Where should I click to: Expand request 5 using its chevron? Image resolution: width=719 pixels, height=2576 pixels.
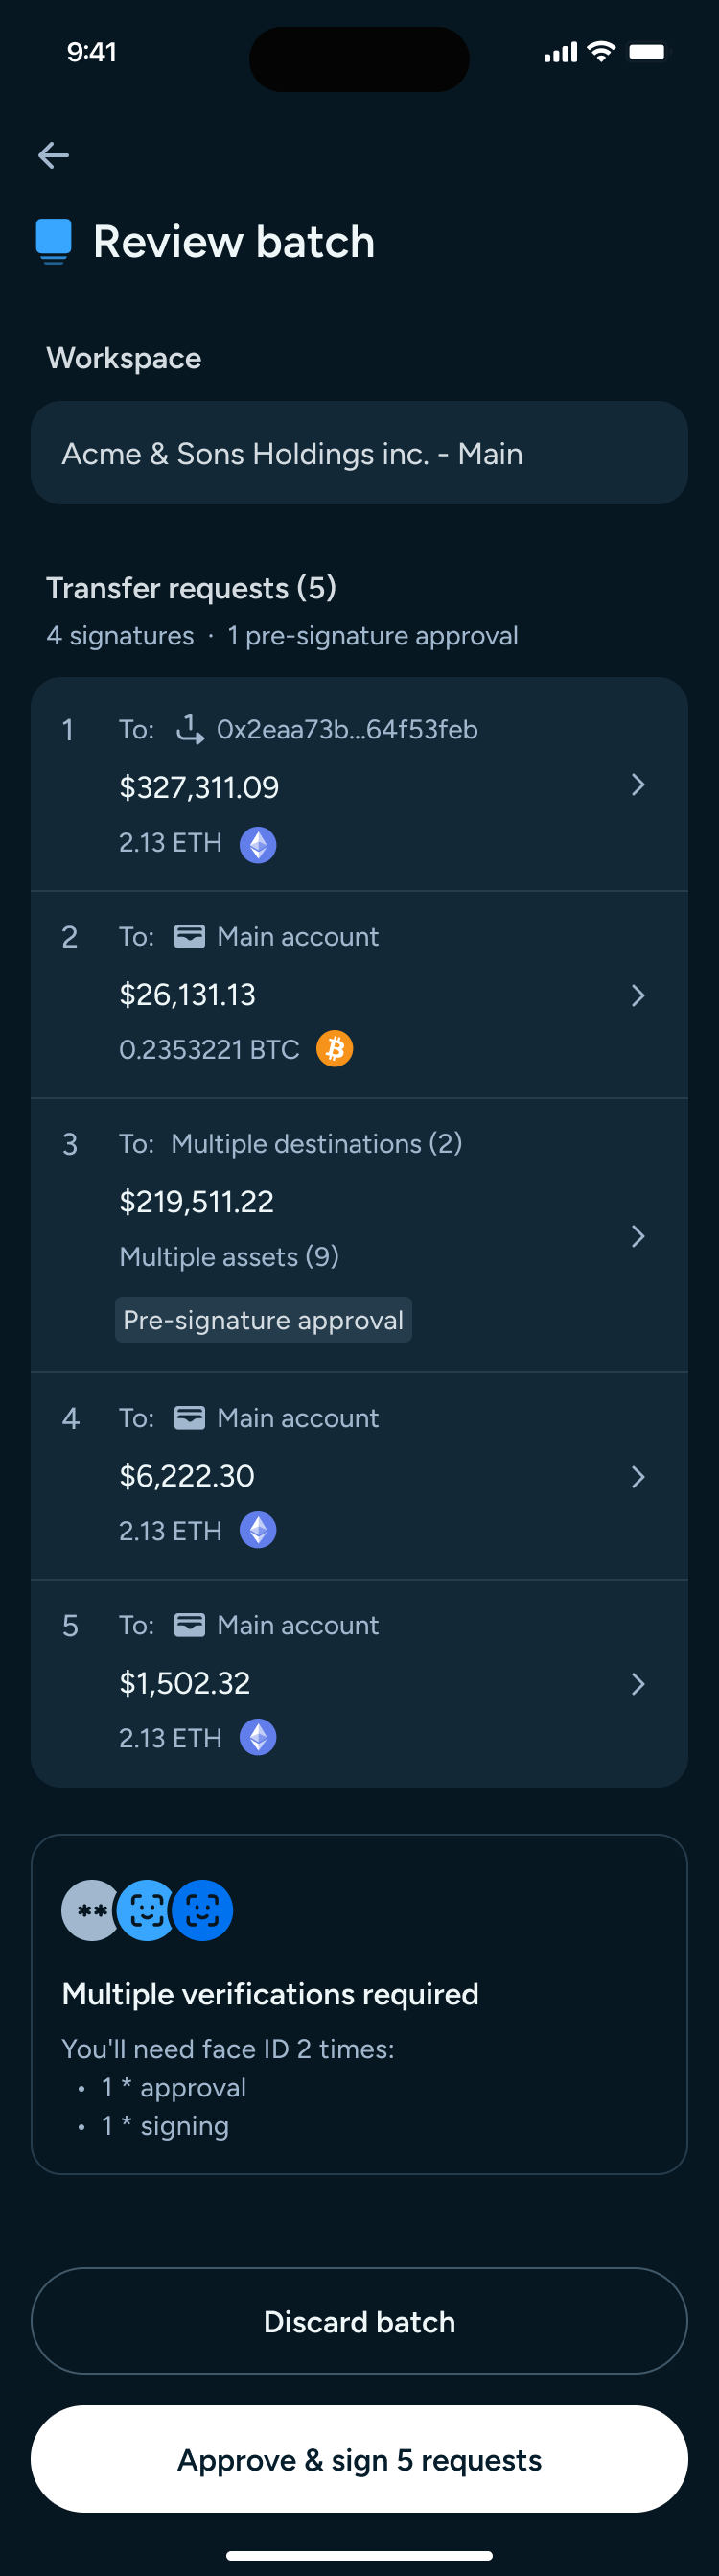[x=638, y=1684]
